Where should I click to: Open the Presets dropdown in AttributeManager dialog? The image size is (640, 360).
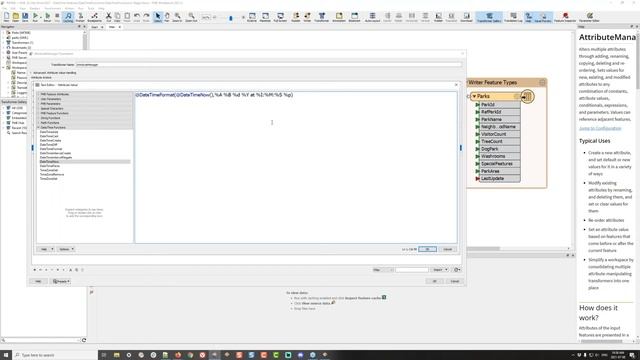pyautogui.click(x=61, y=281)
